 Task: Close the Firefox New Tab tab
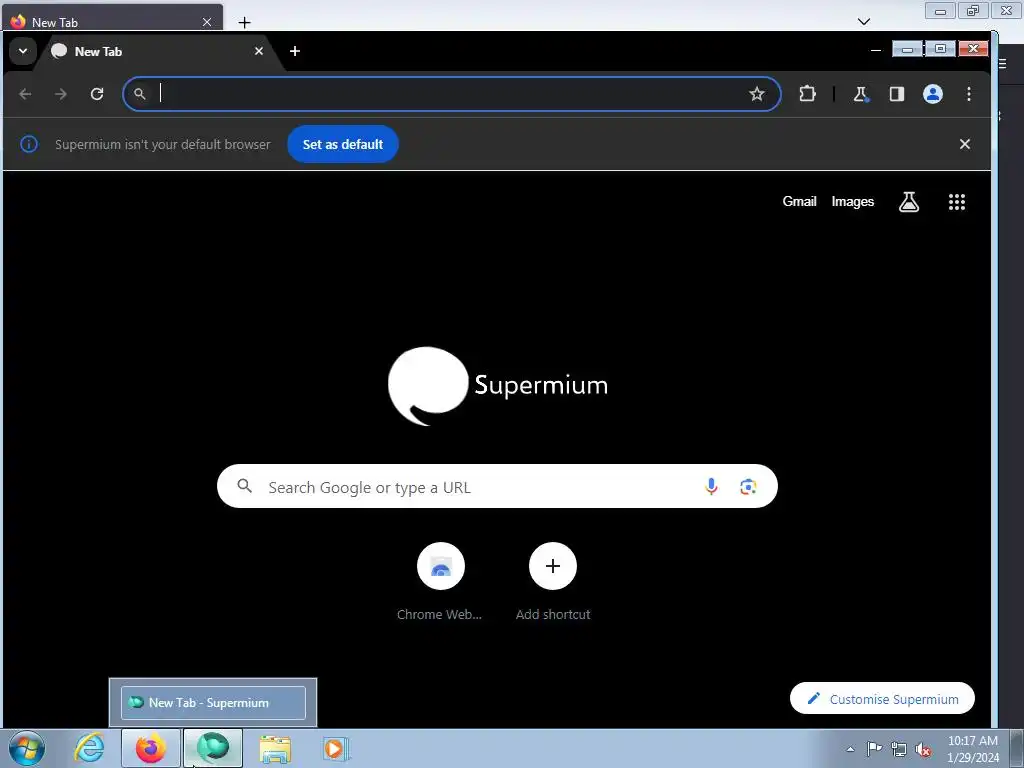pyautogui.click(x=207, y=22)
